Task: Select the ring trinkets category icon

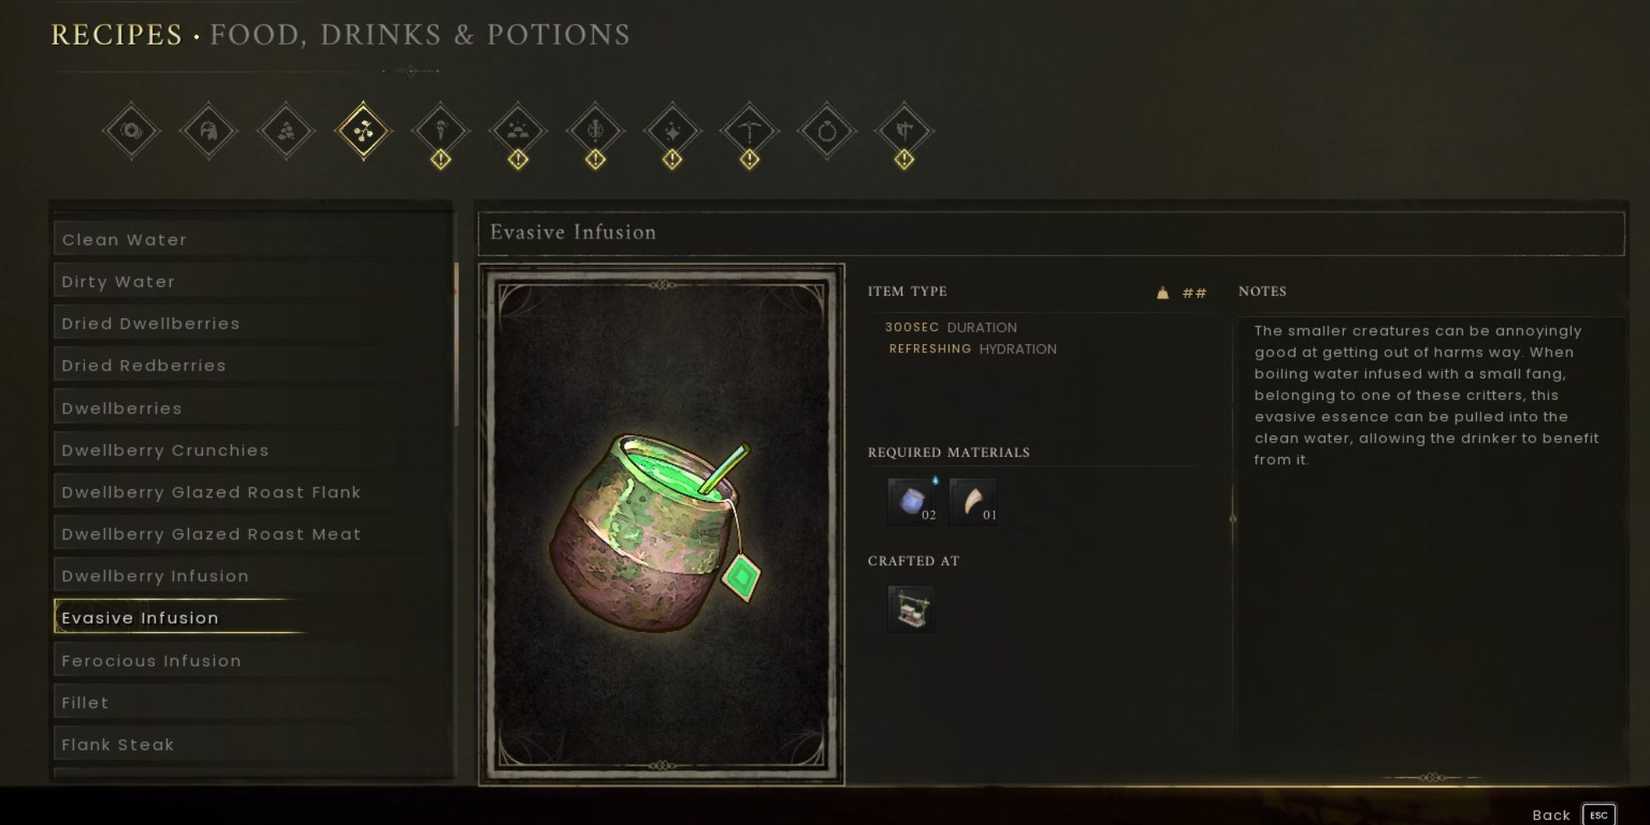Action: click(827, 131)
